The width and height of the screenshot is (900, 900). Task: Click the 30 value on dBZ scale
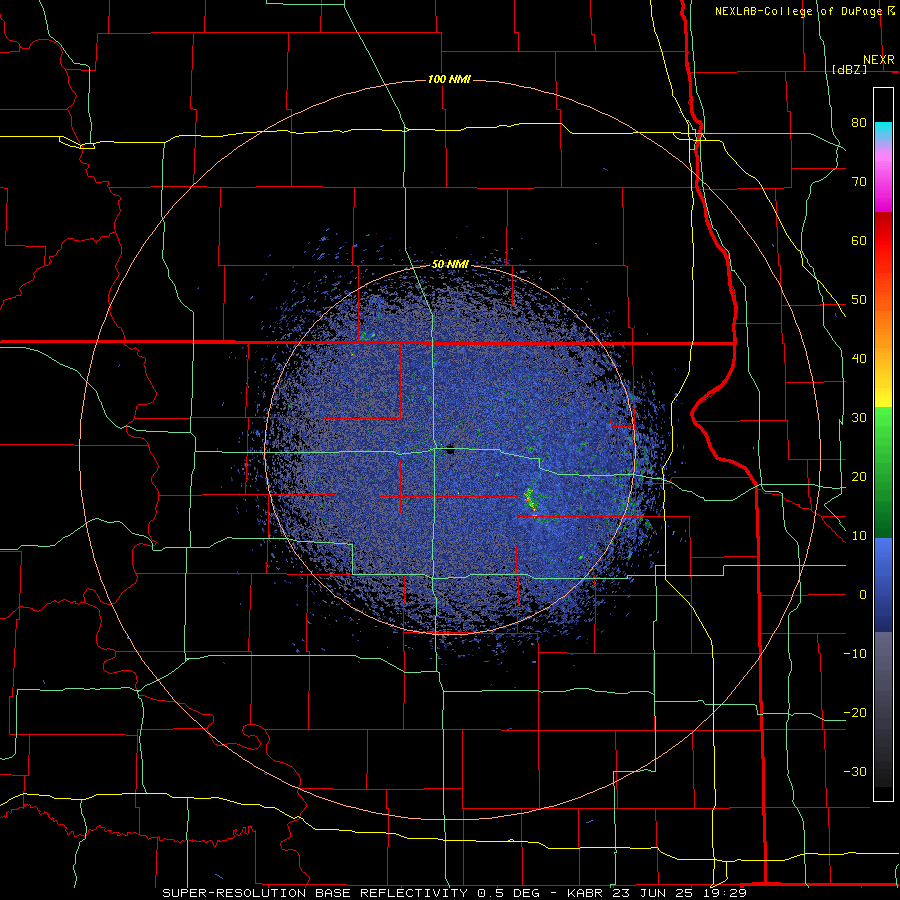point(859,418)
